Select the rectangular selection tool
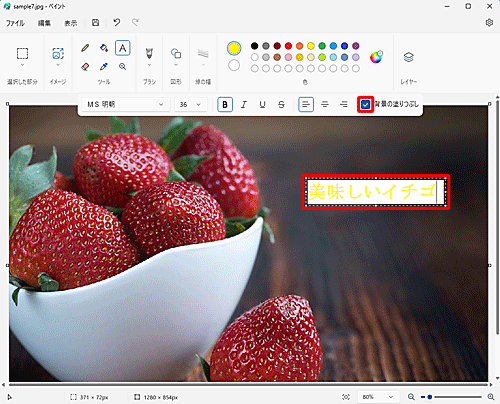500x404 pixels. 22,53
